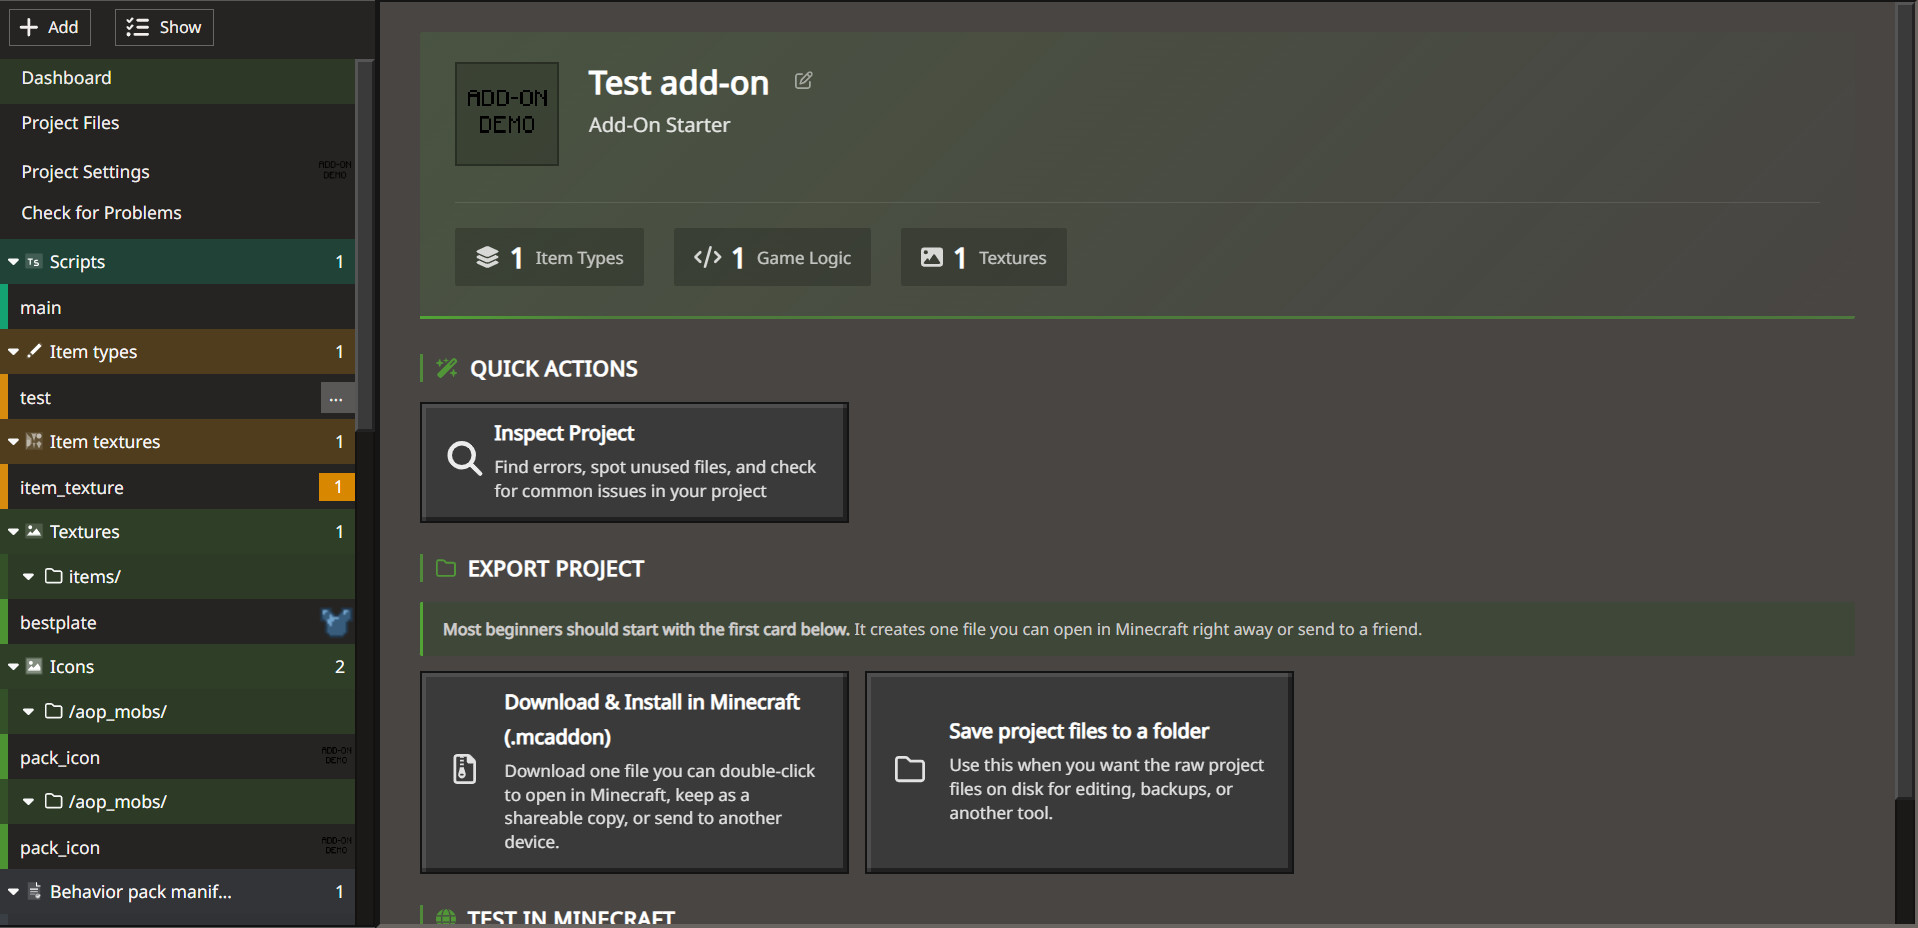The image size is (1918, 928).
Task: Click the second /aop_mobs/ folder icon
Action: 54,801
